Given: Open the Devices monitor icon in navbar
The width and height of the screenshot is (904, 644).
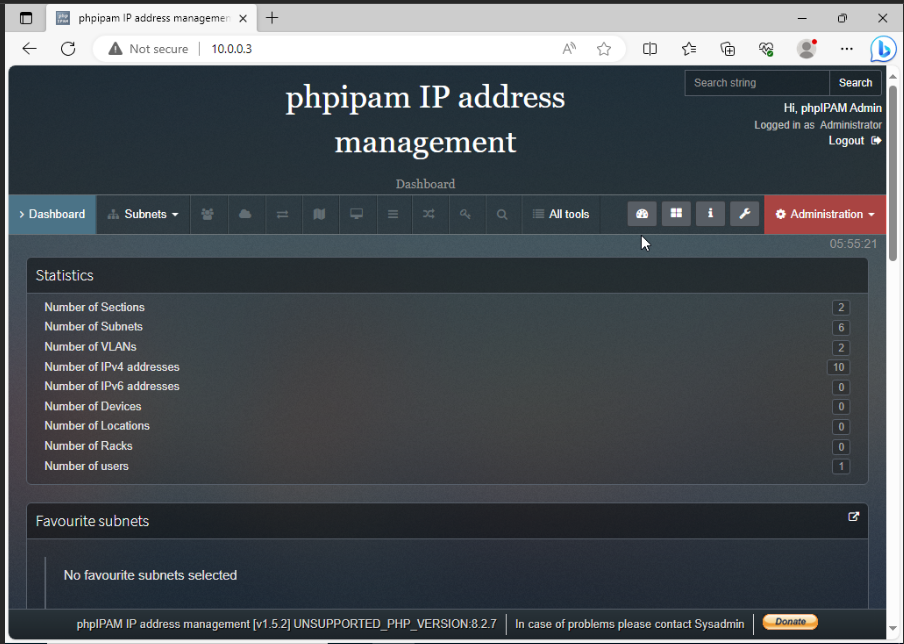Looking at the screenshot, I should click(x=357, y=214).
